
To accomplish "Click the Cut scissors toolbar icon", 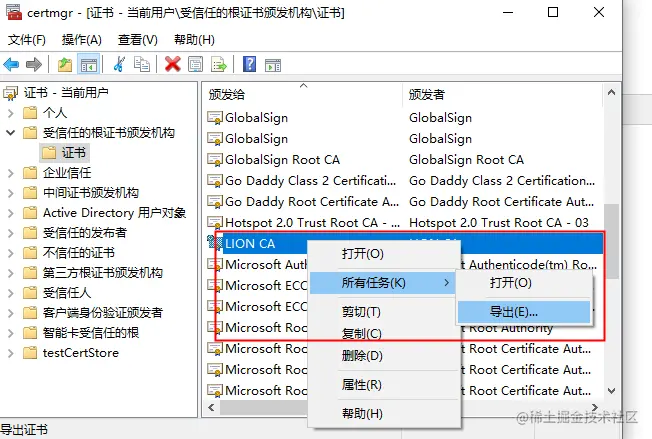I will click(x=119, y=64).
